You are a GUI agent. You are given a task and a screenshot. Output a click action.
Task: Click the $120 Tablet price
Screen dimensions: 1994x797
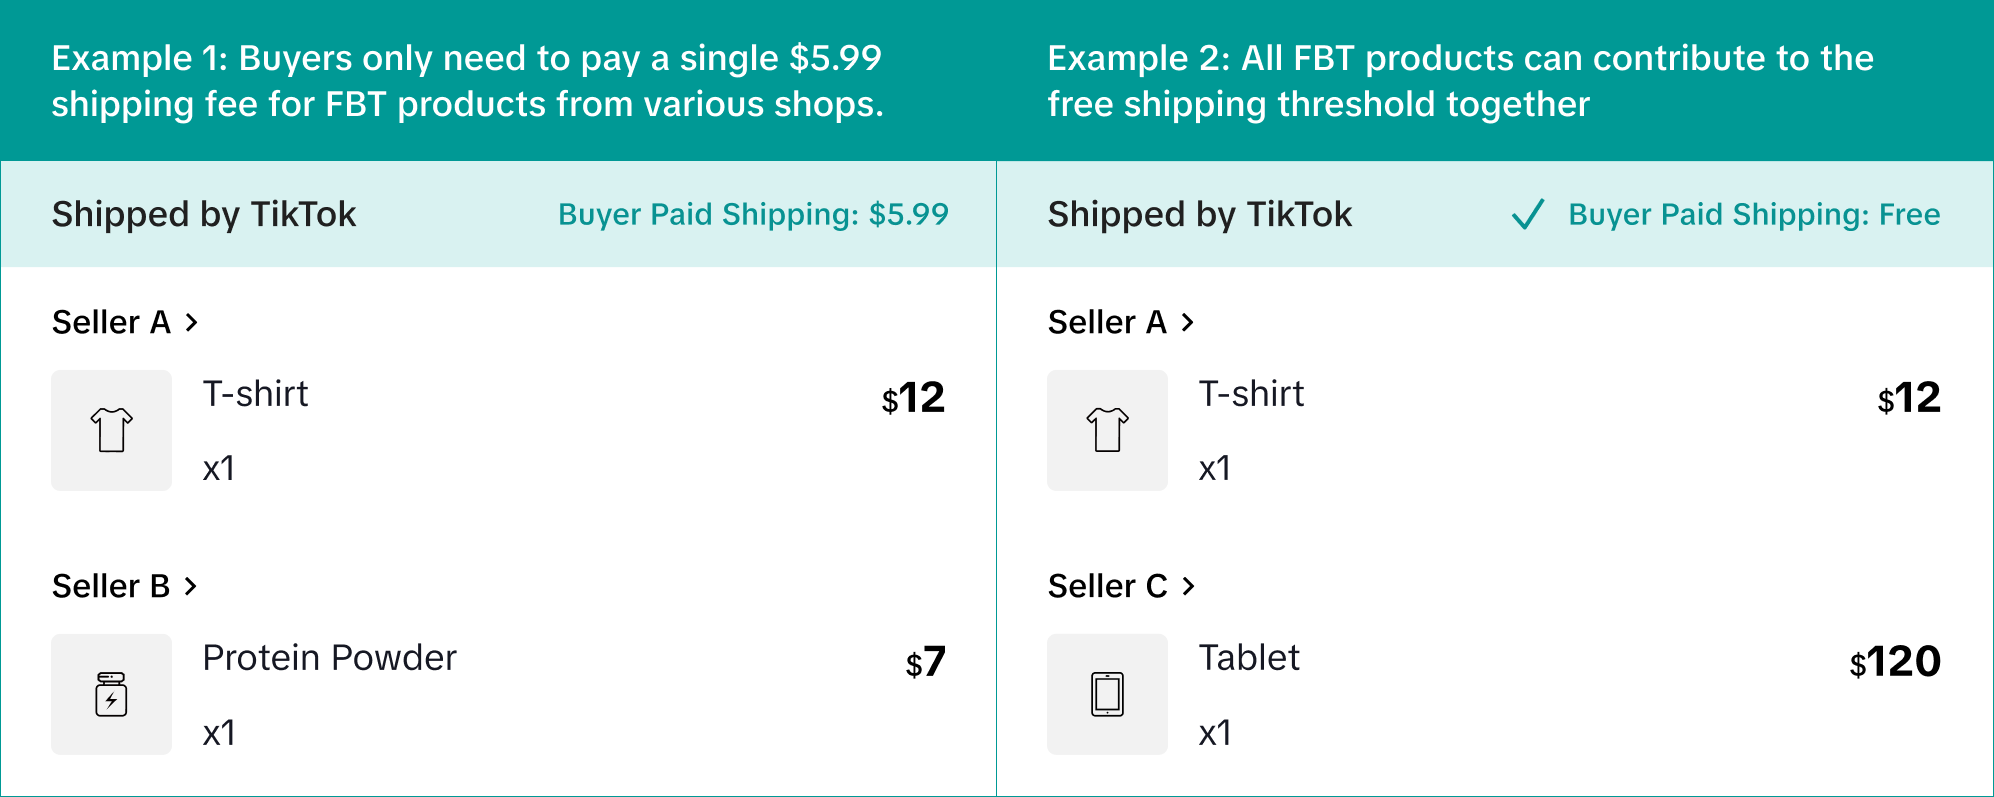coord(1895,662)
